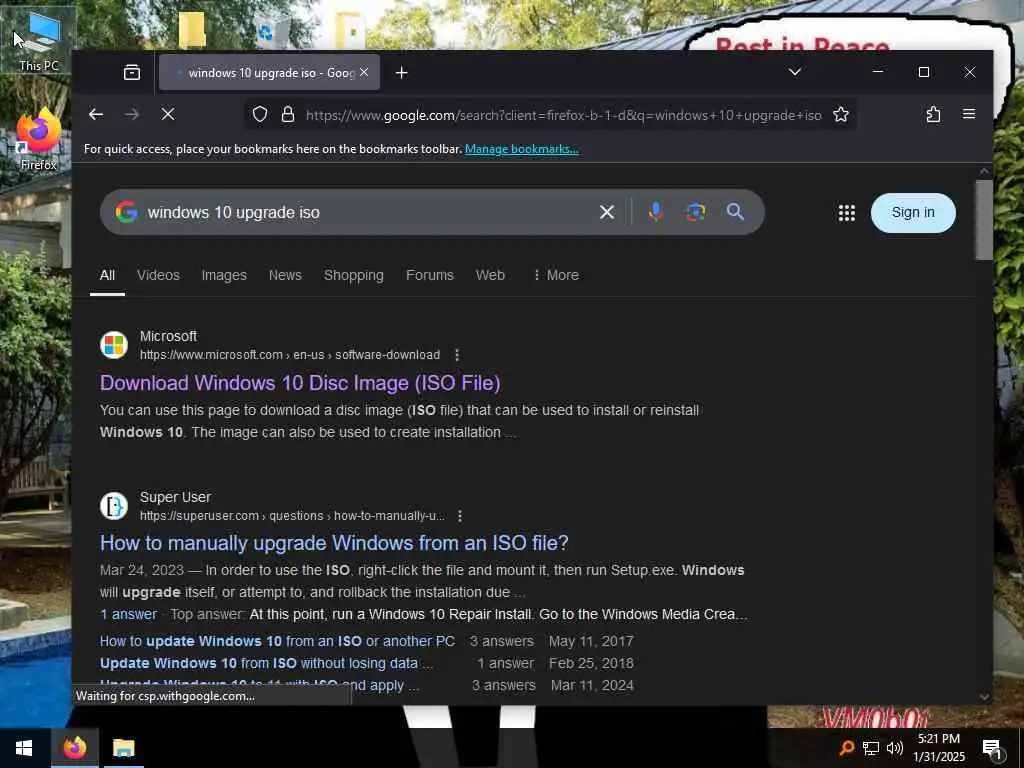Viewport: 1024px width, 768px height.
Task: Open Manage bookmarks link
Action: click(521, 149)
